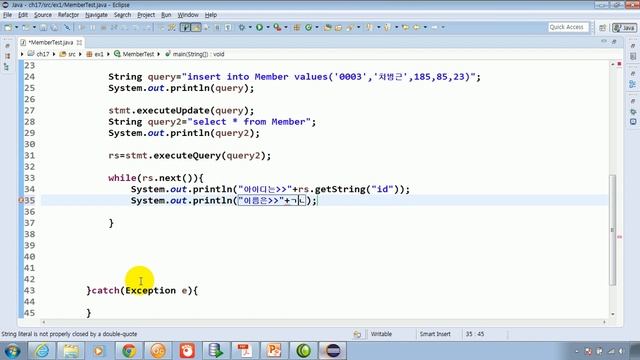The height and width of the screenshot is (360, 640).
Task: Toggle Show Whitespace Characters button
Action: pyautogui.click(x=228, y=27)
